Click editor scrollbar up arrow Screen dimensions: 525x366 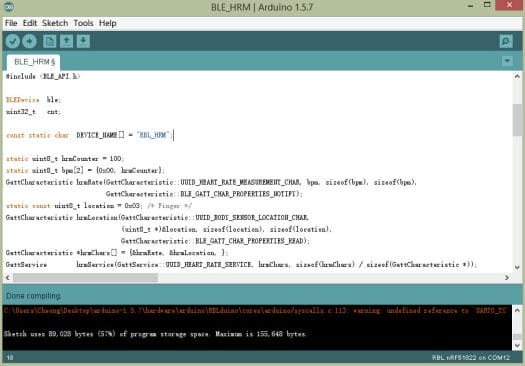(x=517, y=76)
